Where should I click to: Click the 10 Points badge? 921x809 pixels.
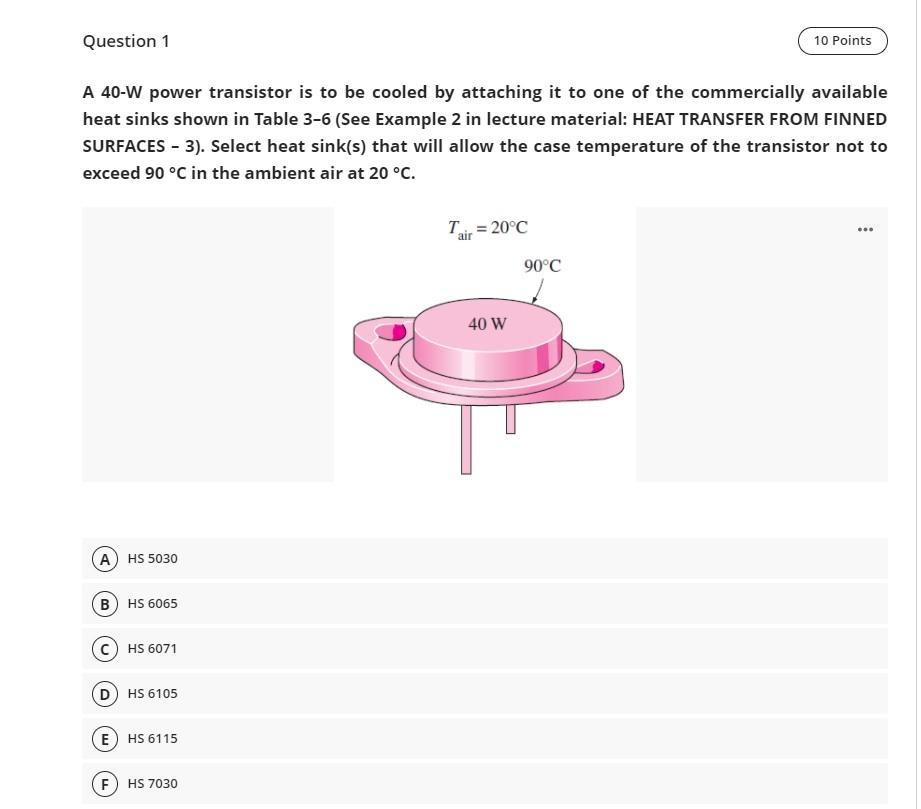click(842, 40)
